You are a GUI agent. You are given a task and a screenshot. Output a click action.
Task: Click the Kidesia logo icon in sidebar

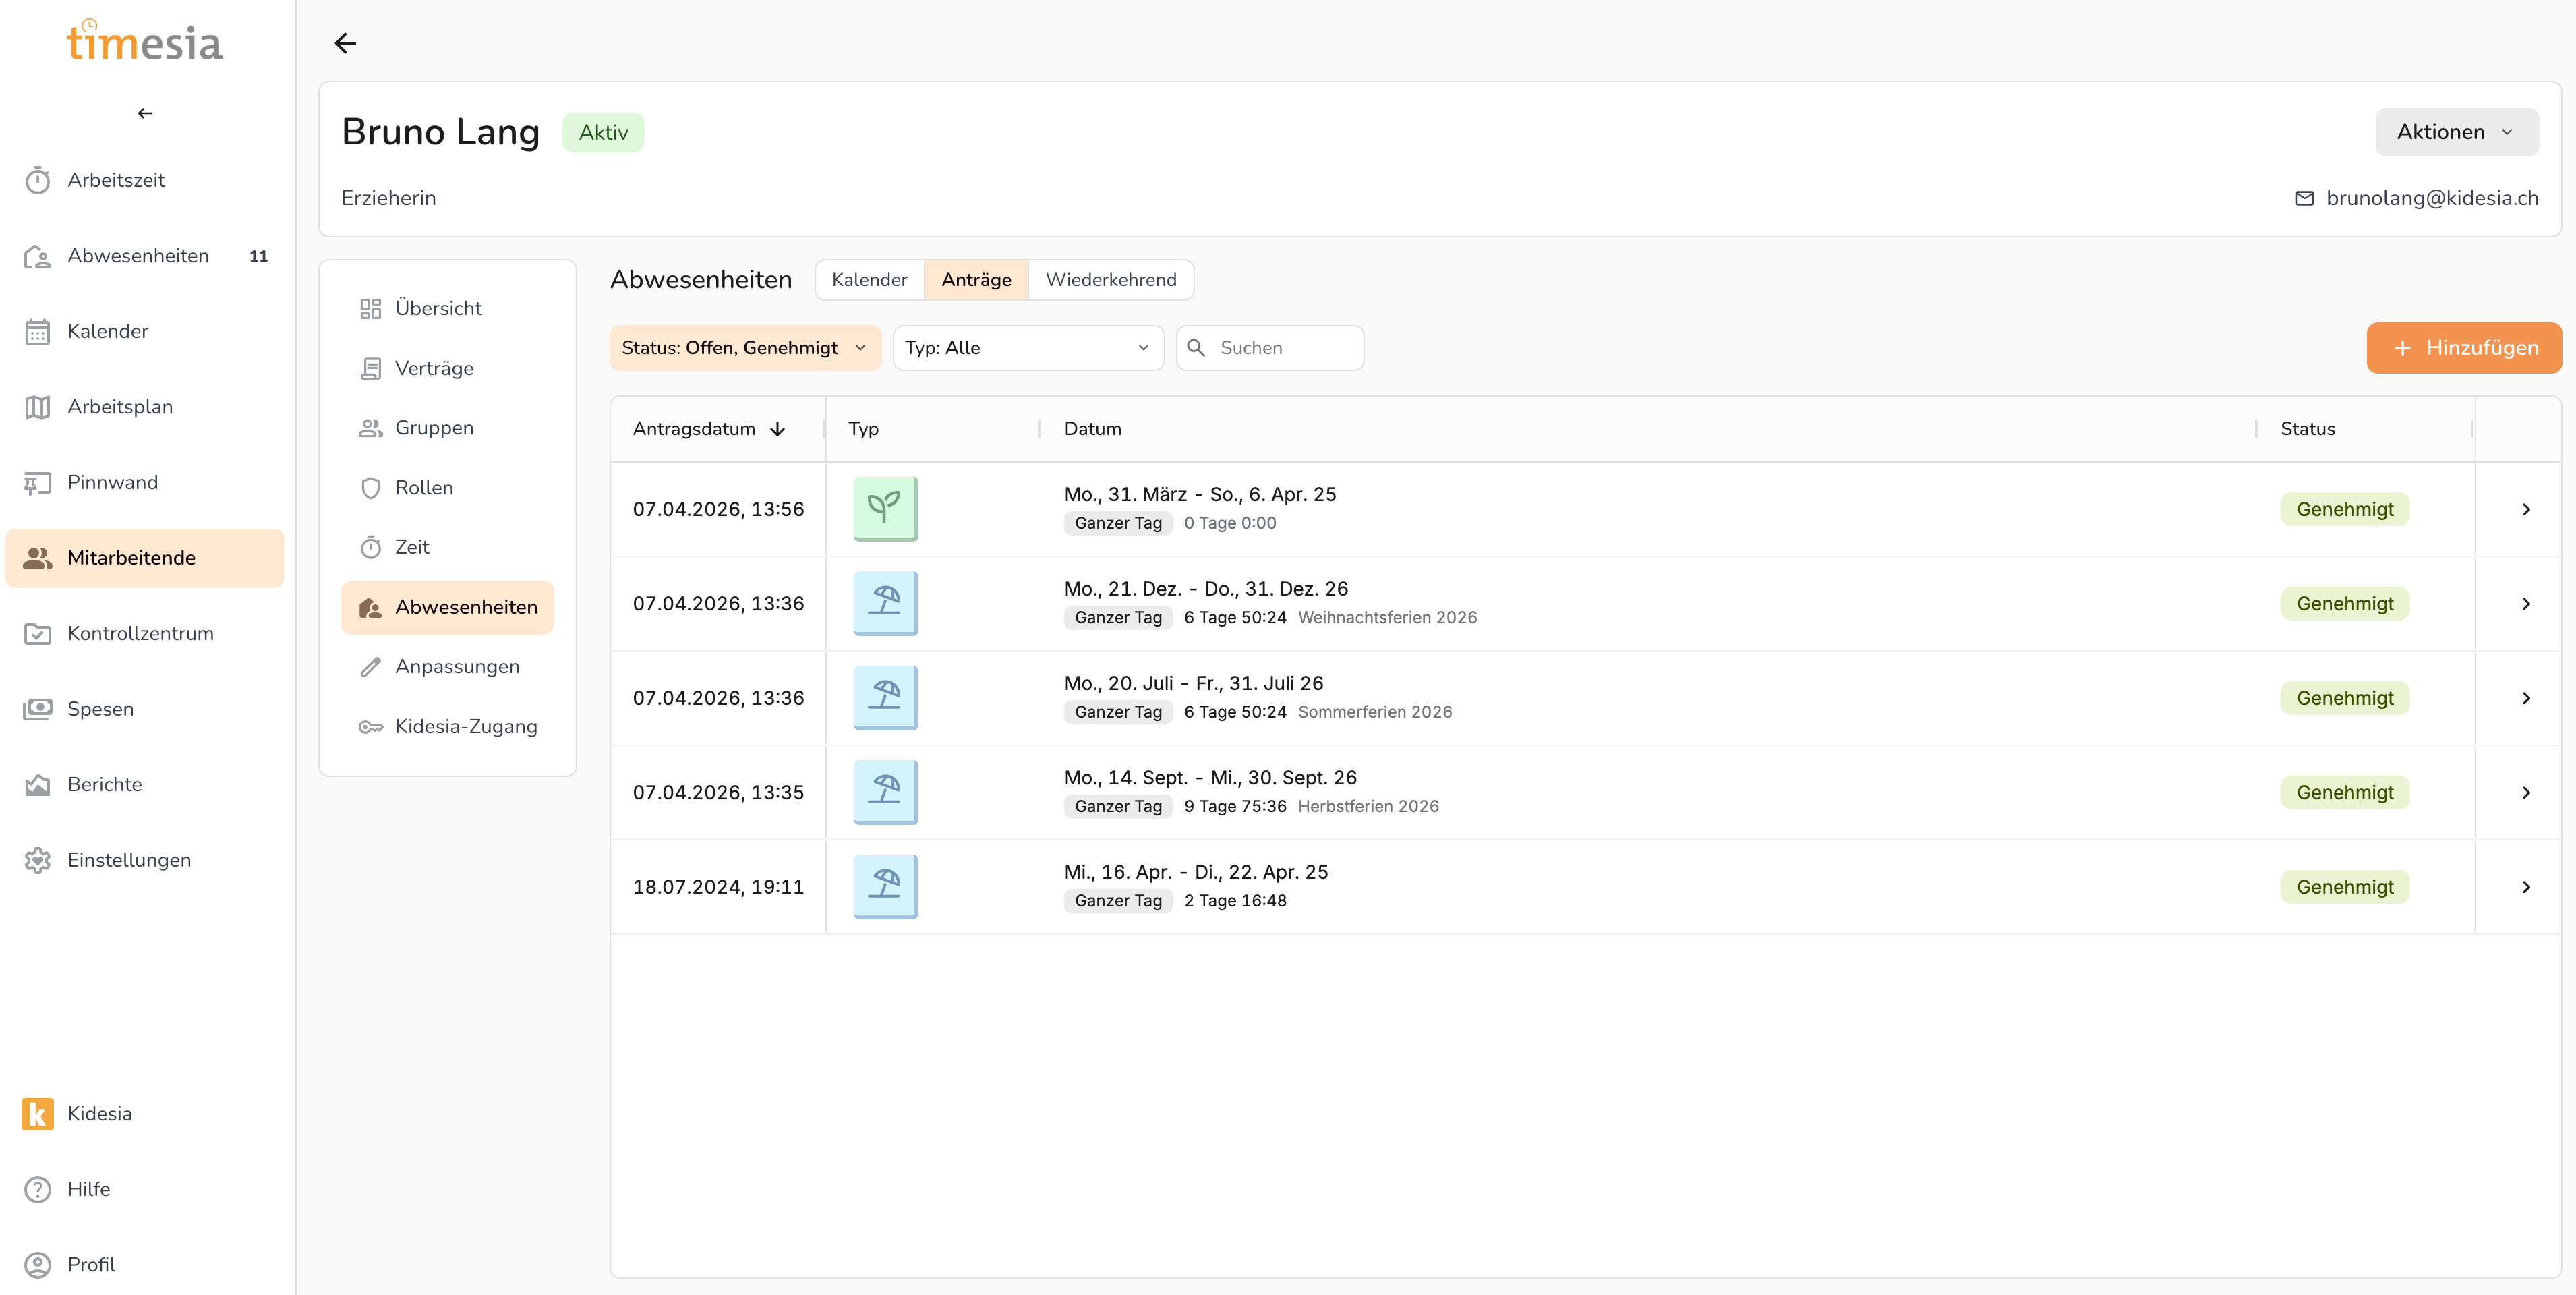pyautogui.click(x=37, y=1113)
